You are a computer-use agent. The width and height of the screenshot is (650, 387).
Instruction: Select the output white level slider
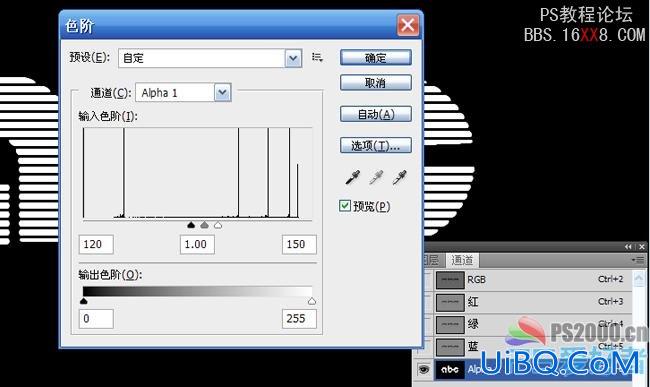[312, 301]
